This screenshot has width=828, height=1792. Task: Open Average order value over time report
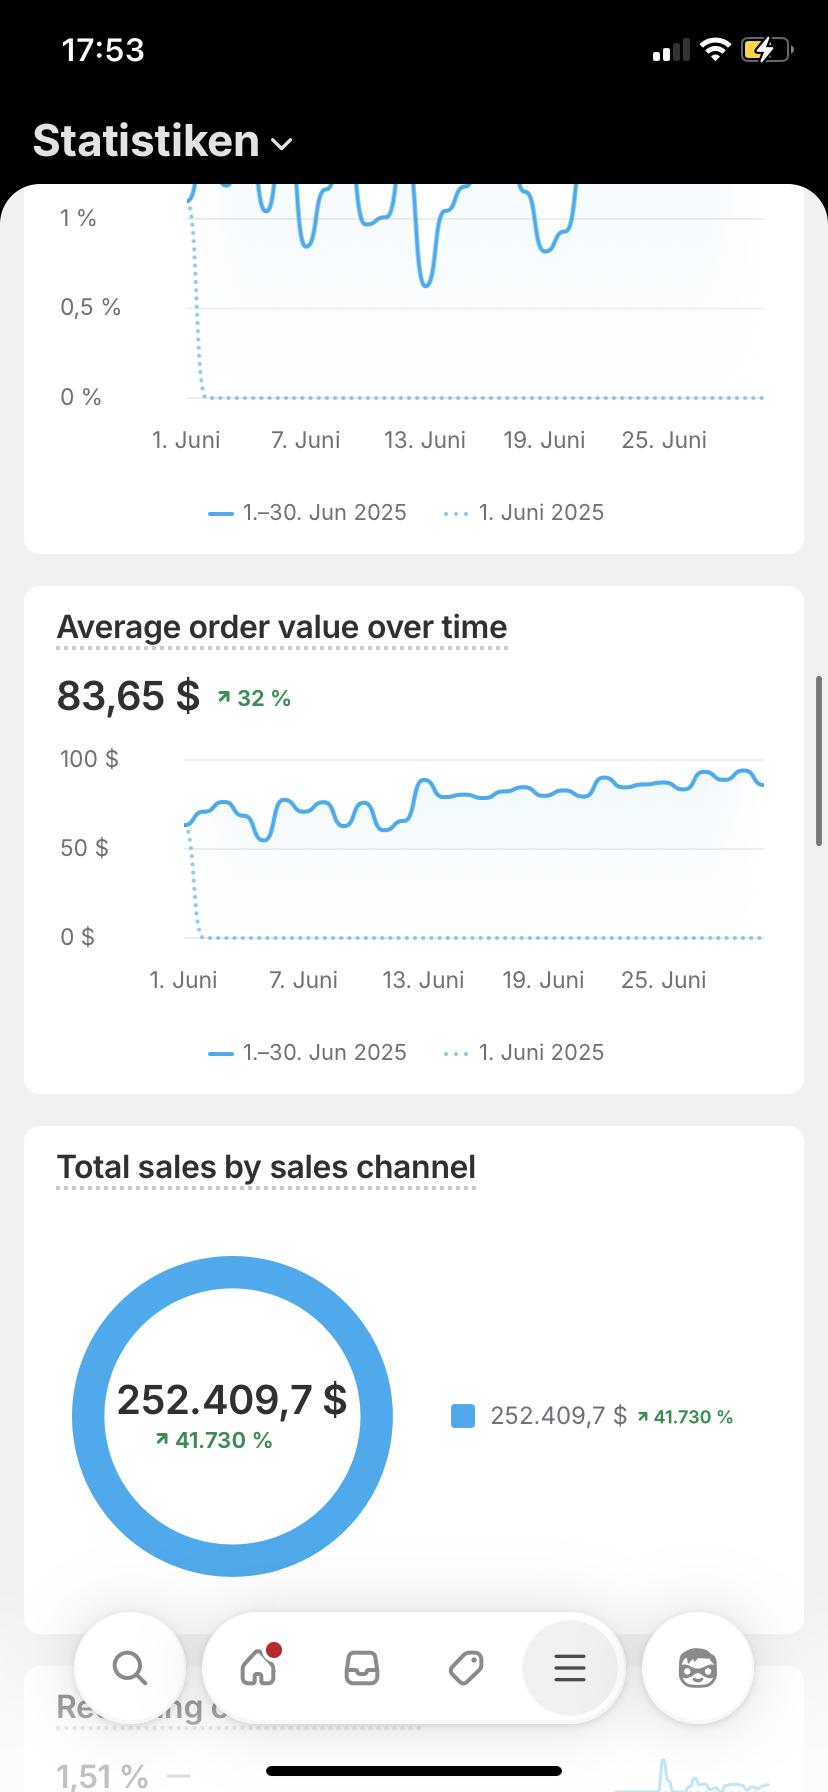282,627
